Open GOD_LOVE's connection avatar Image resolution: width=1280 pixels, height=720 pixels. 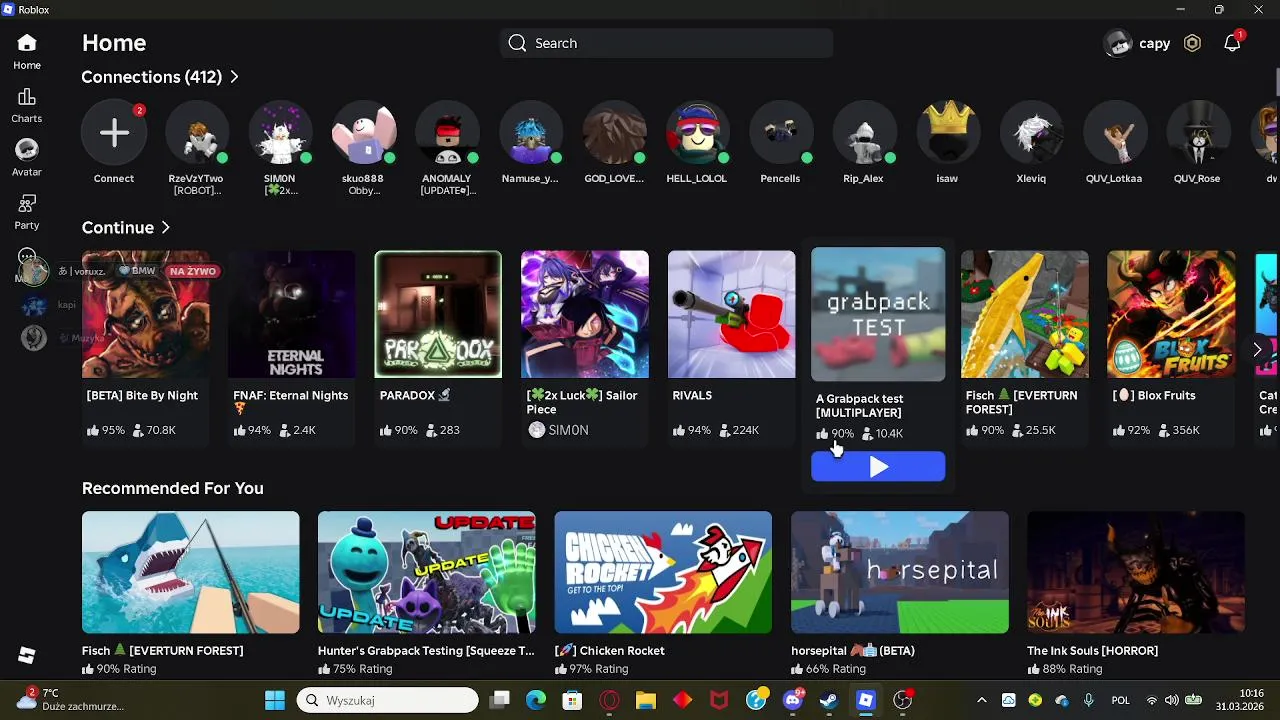click(614, 133)
